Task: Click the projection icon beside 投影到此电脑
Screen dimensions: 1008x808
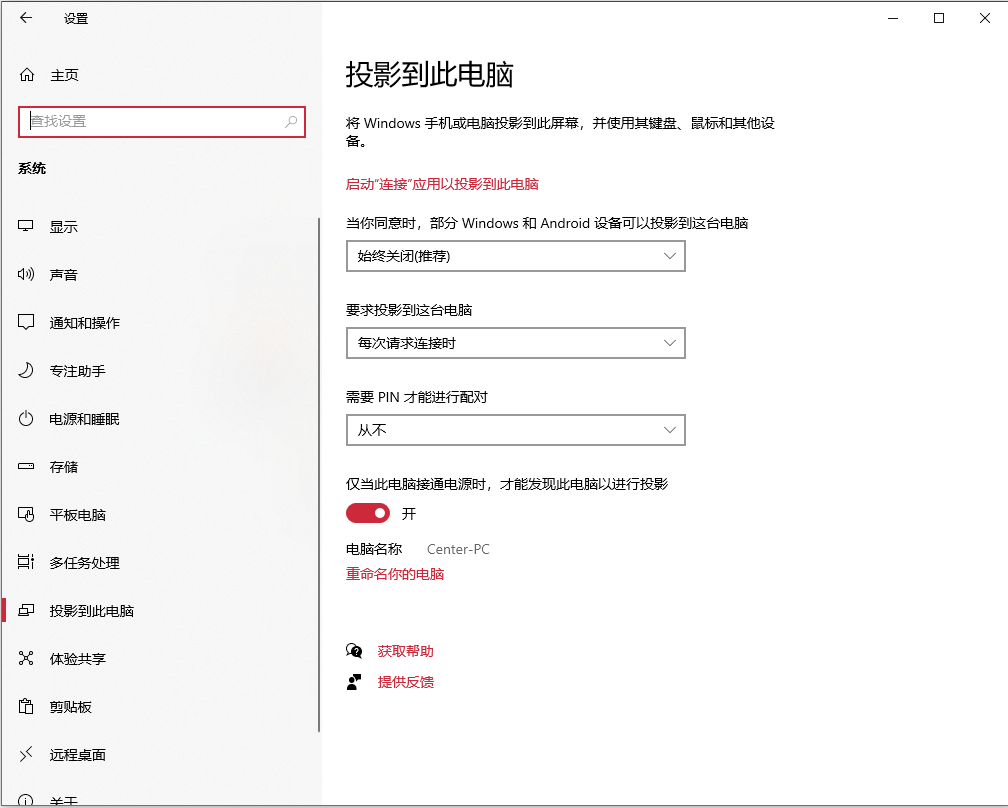Action: [26, 611]
